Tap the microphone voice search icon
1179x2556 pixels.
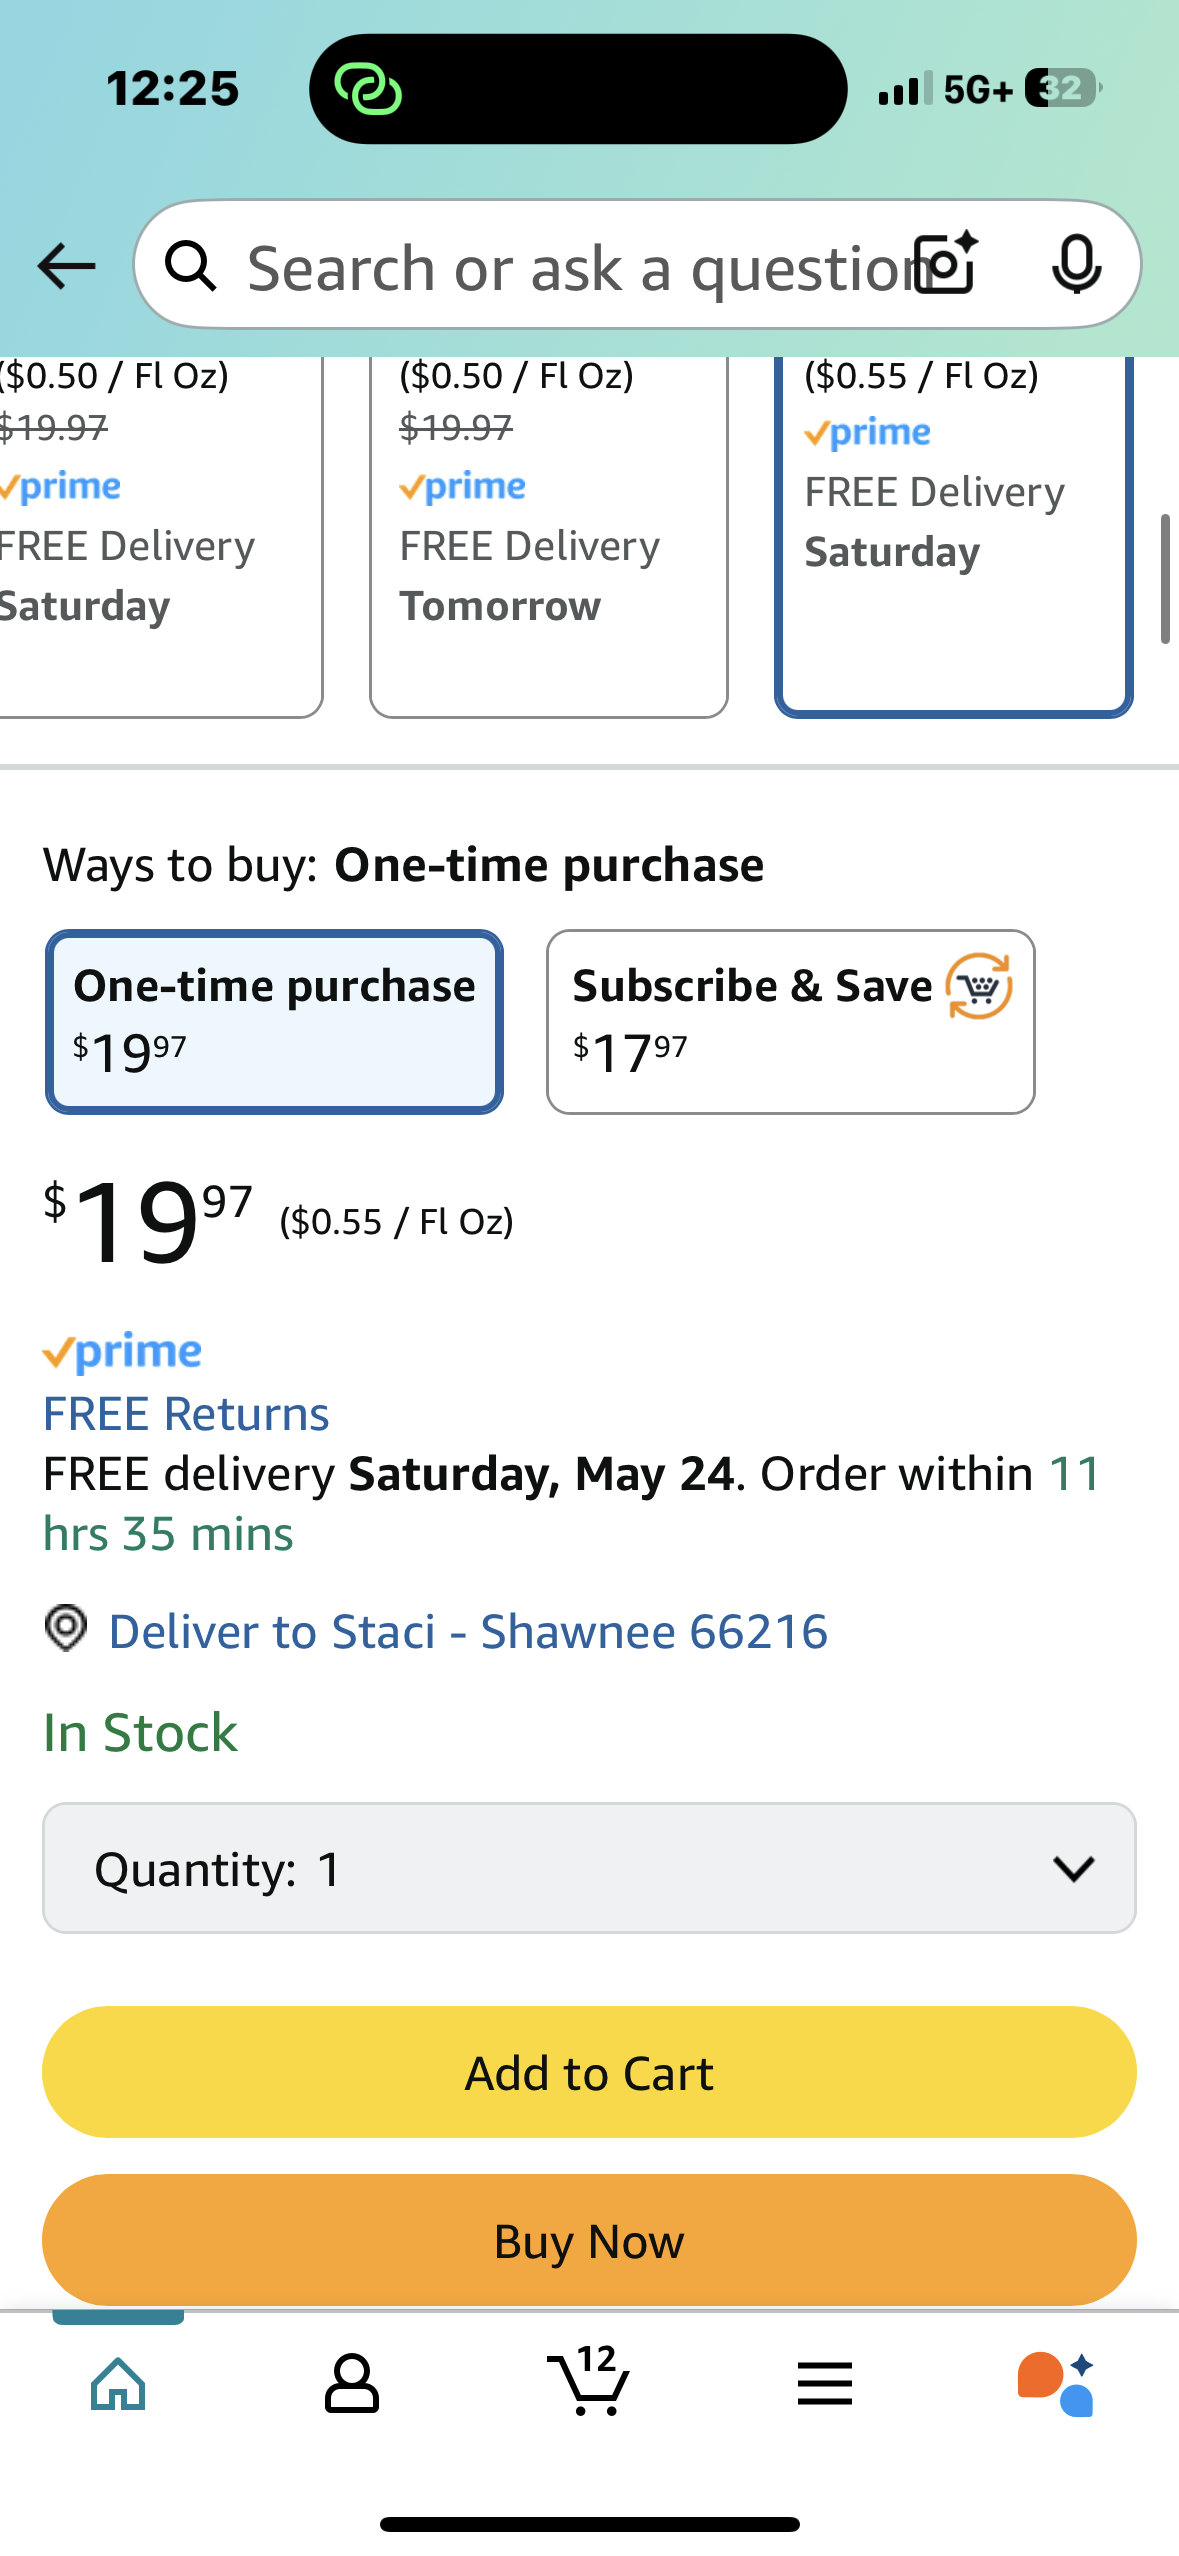click(x=1076, y=265)
